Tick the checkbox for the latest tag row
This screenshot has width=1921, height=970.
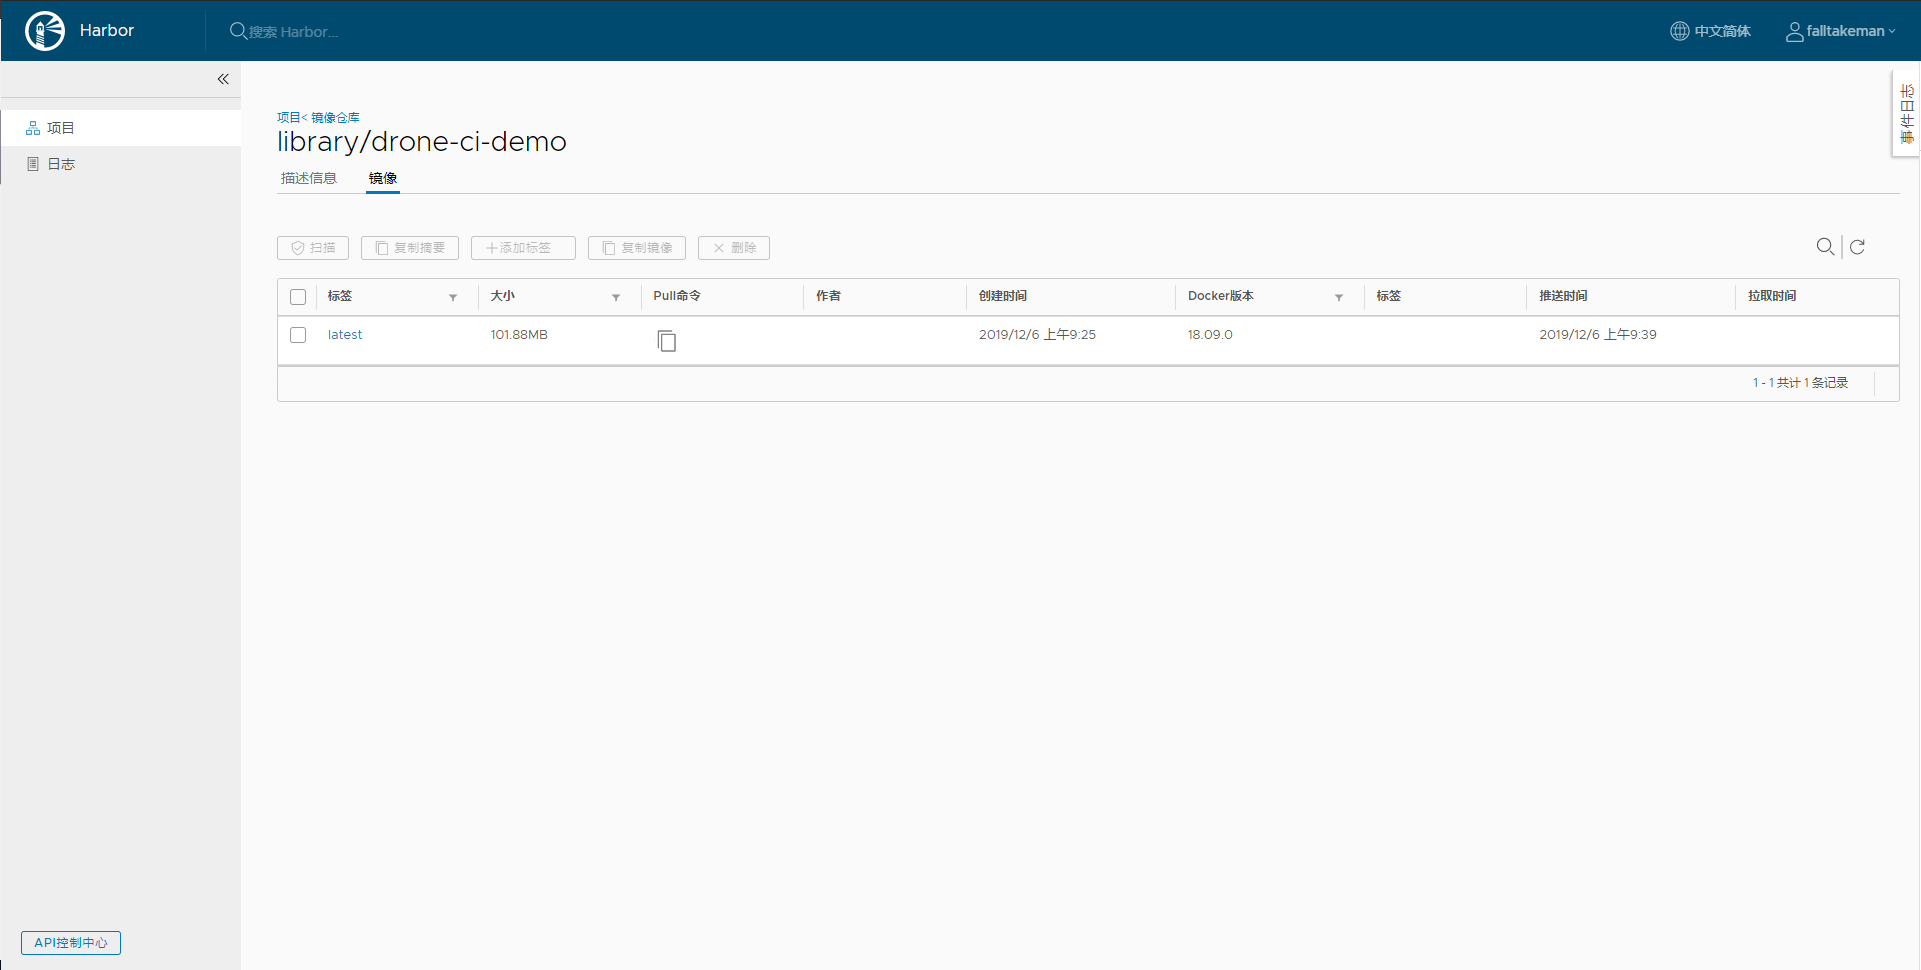(298, 335)
